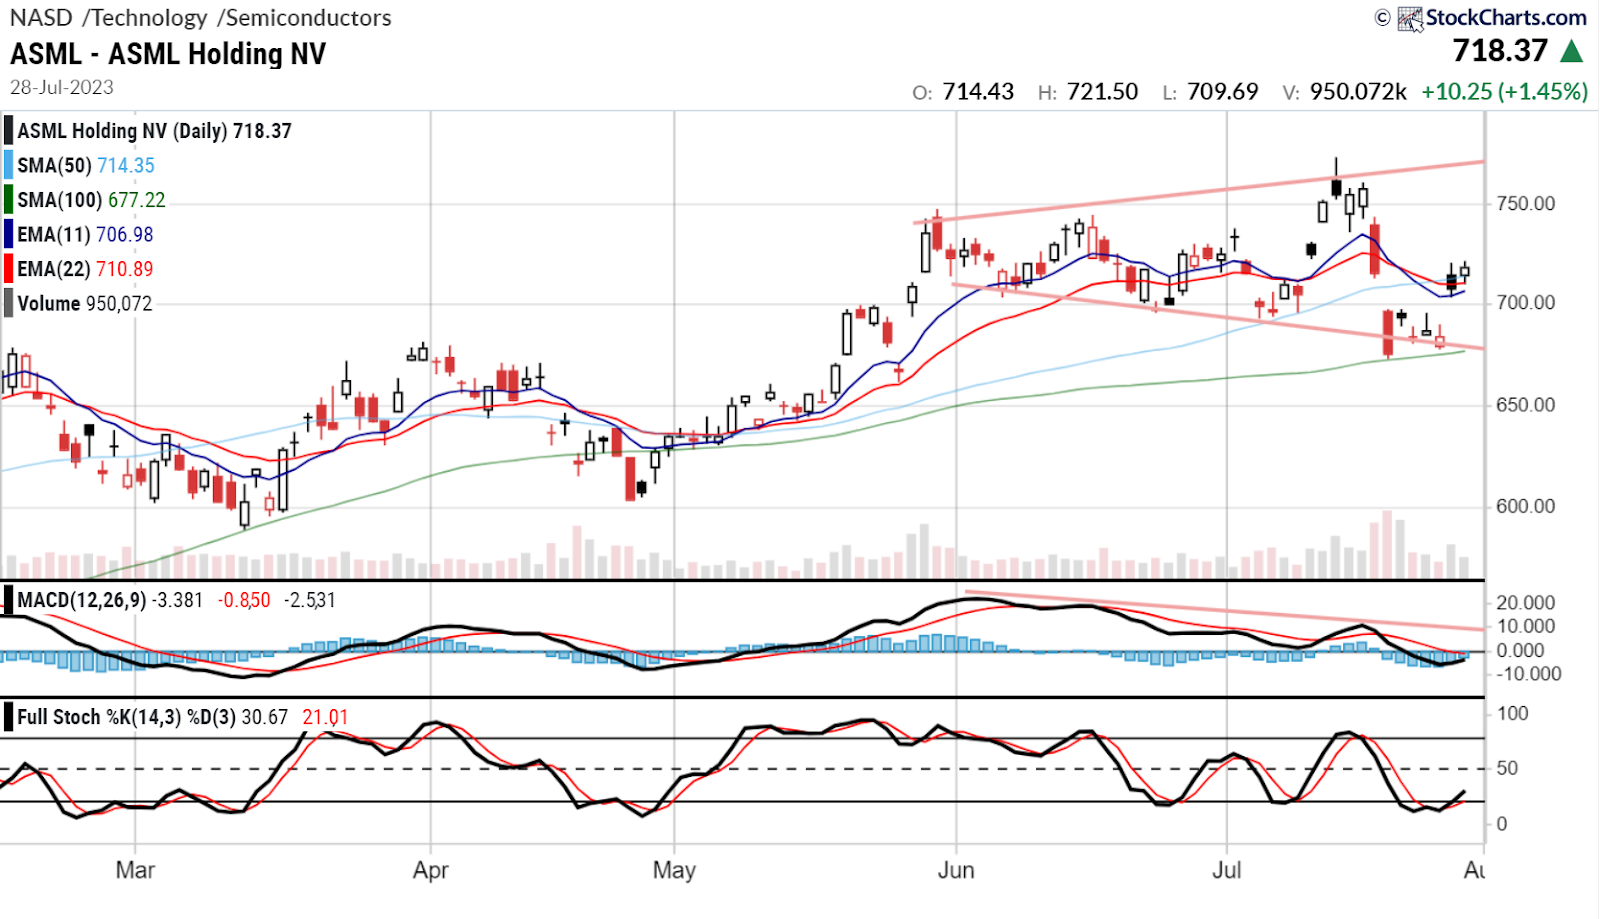
Task: Click the open price "714.43"
Action: (x=978, y=92)
